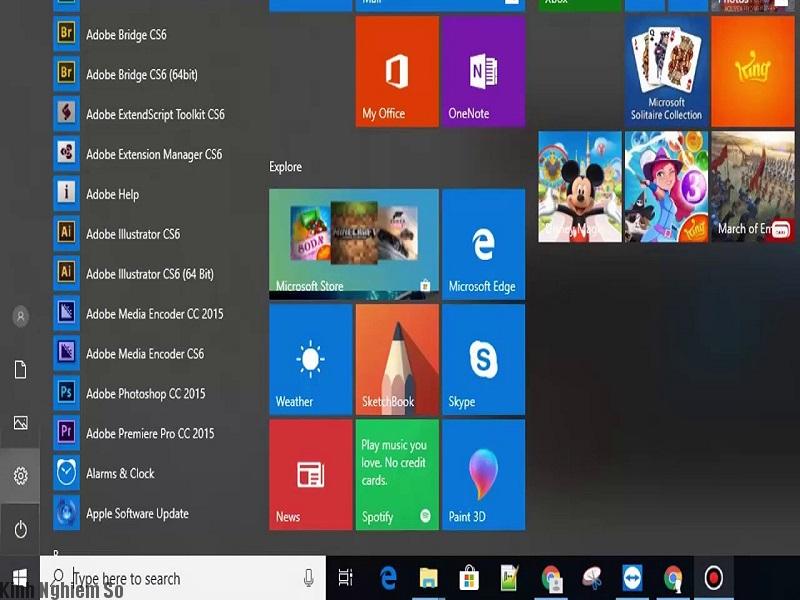Open Task View from the taskbar
Image resolution: width=800 pixels, height=600 pixels.
click(x=345, y=578)
